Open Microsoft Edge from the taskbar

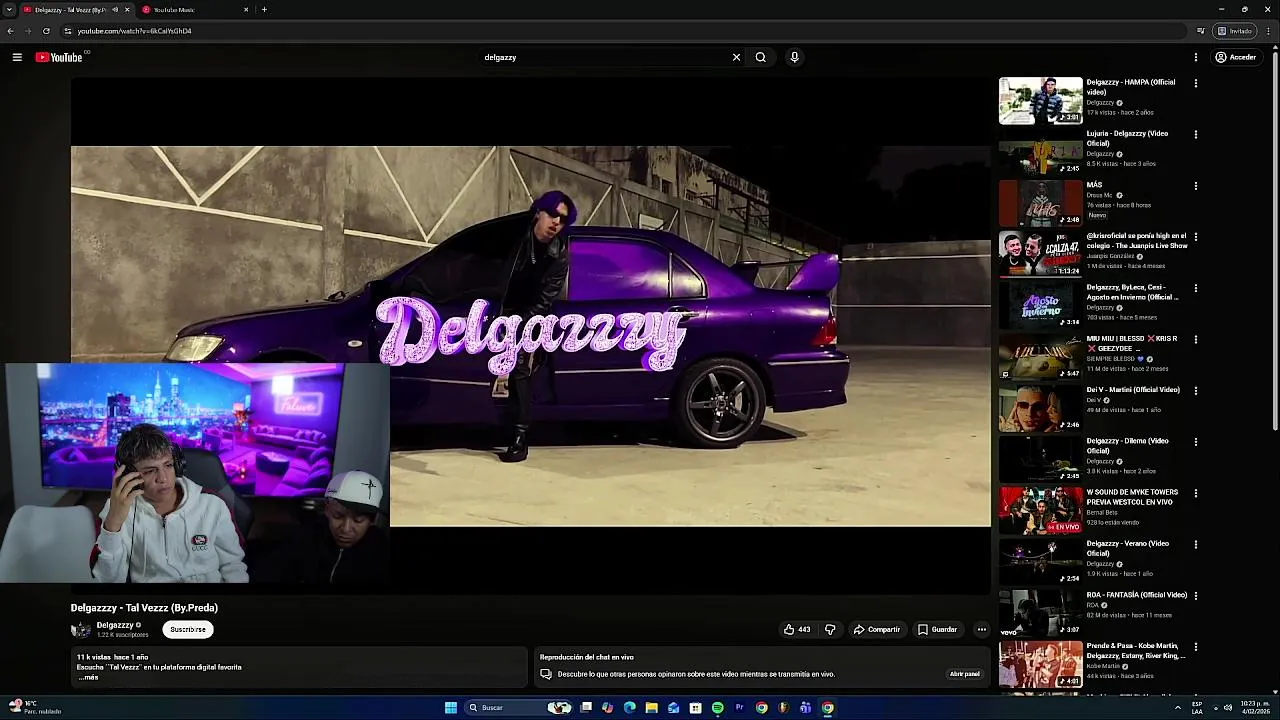[x=630, y=708]
